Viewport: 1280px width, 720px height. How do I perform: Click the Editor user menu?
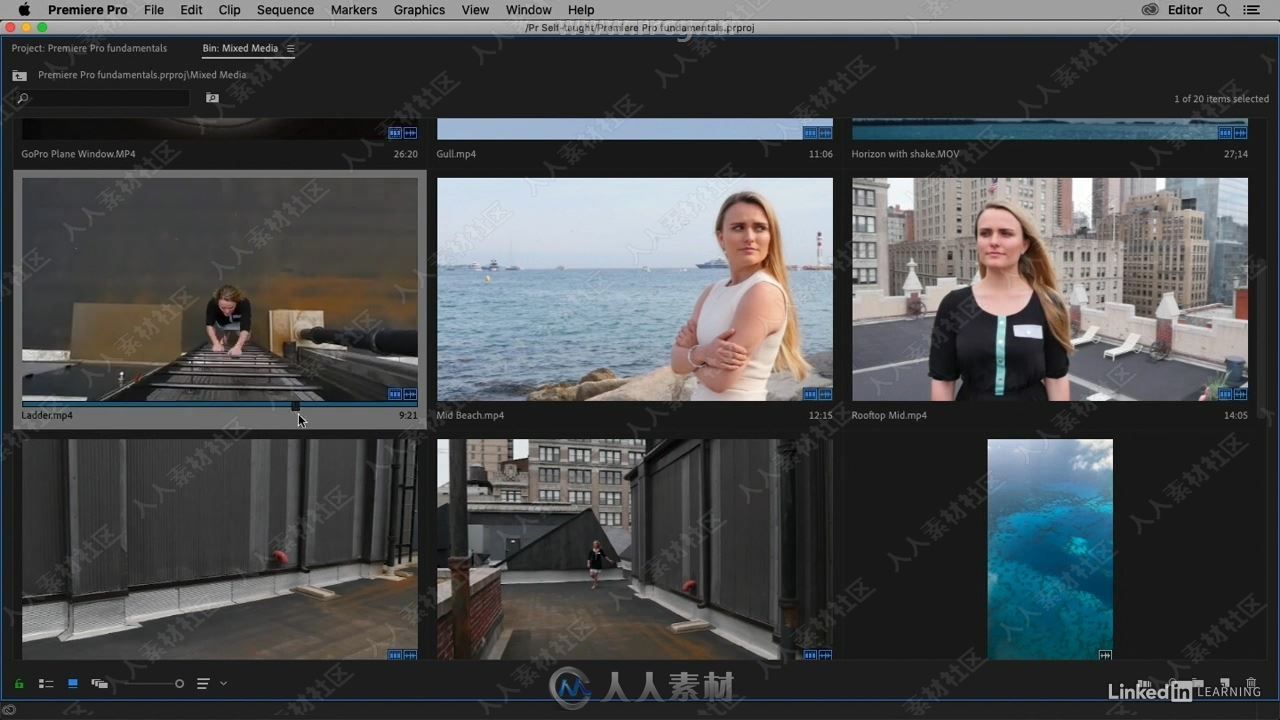pyautogui.click(x=1185, y=10)
